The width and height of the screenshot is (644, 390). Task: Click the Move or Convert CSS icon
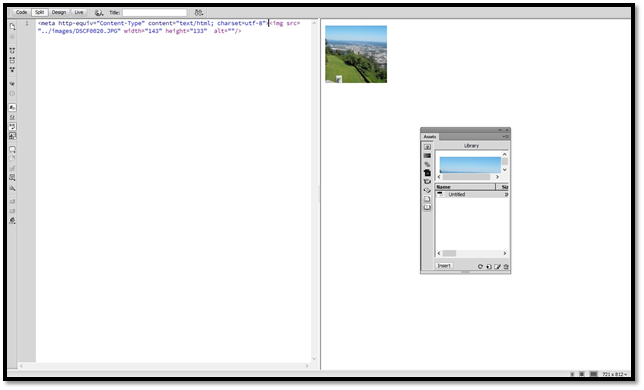tap(12, 188)
